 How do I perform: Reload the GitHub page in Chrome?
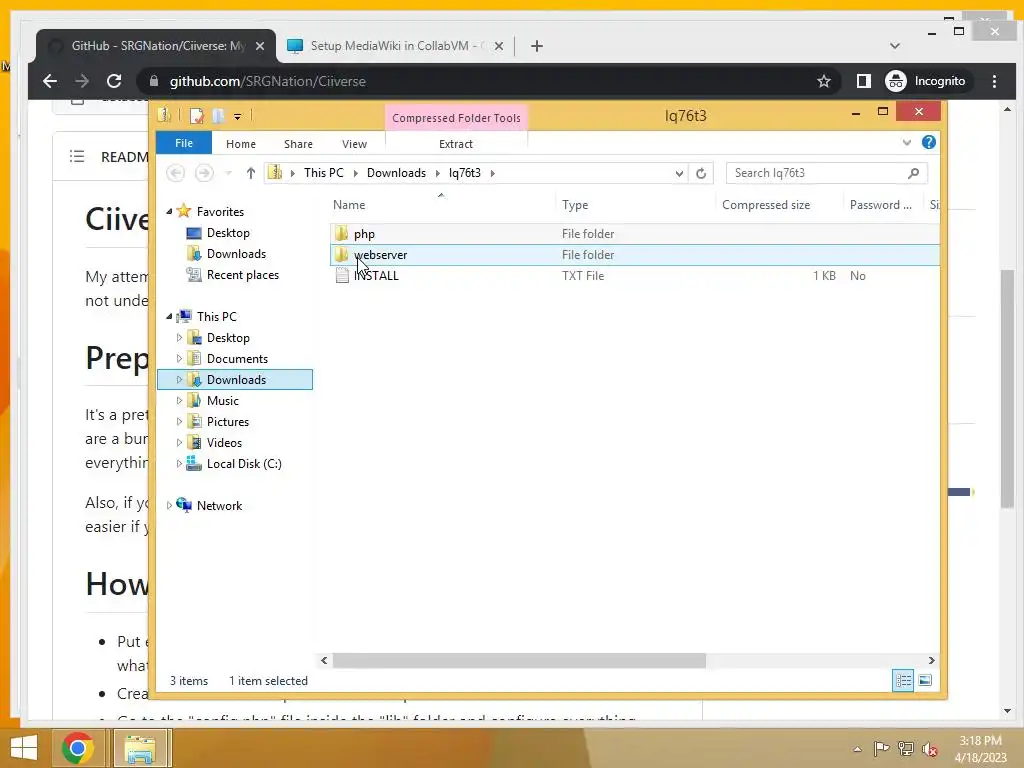coord(114,81)
